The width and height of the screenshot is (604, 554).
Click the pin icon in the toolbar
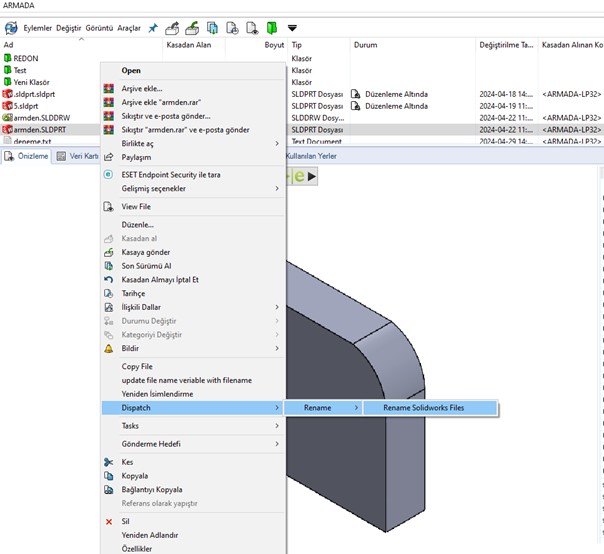click(x=153, y=28)
